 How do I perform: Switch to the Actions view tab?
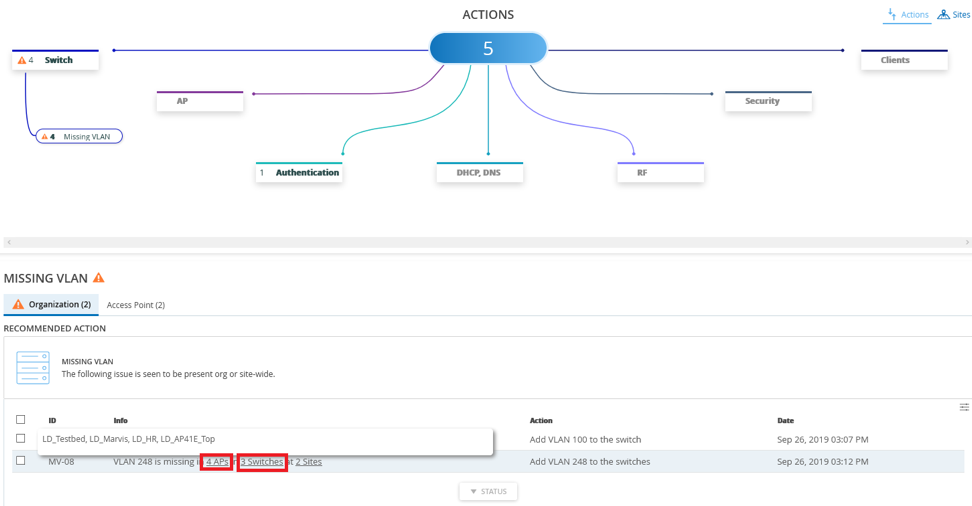click(907, 15)
